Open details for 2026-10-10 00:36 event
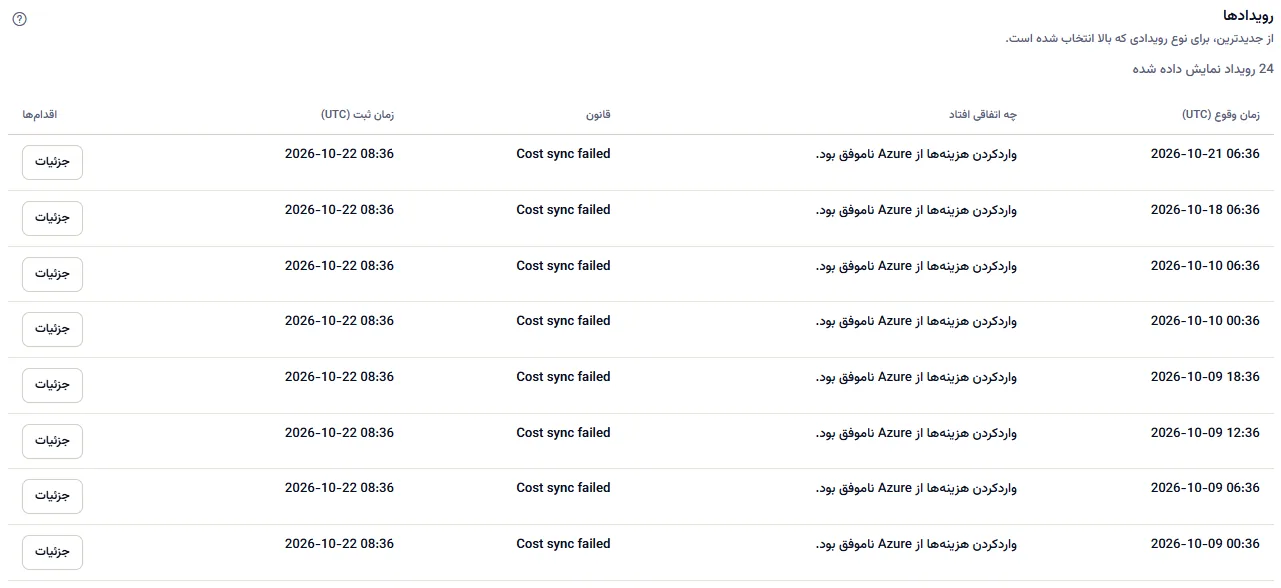 click(52, 329)
